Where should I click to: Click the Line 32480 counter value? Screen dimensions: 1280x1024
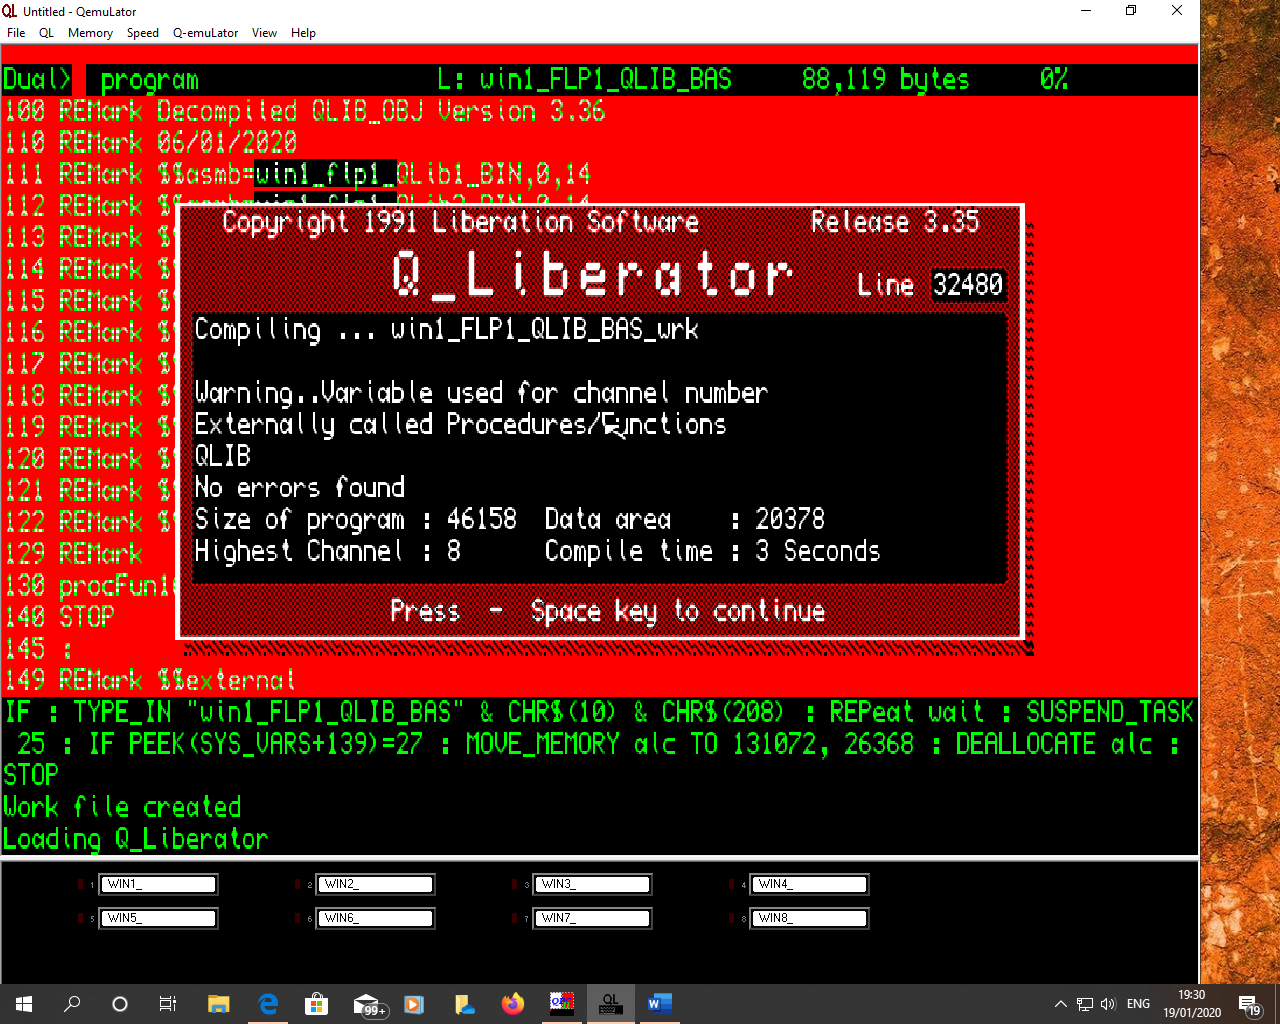click(x=967, y=285)
